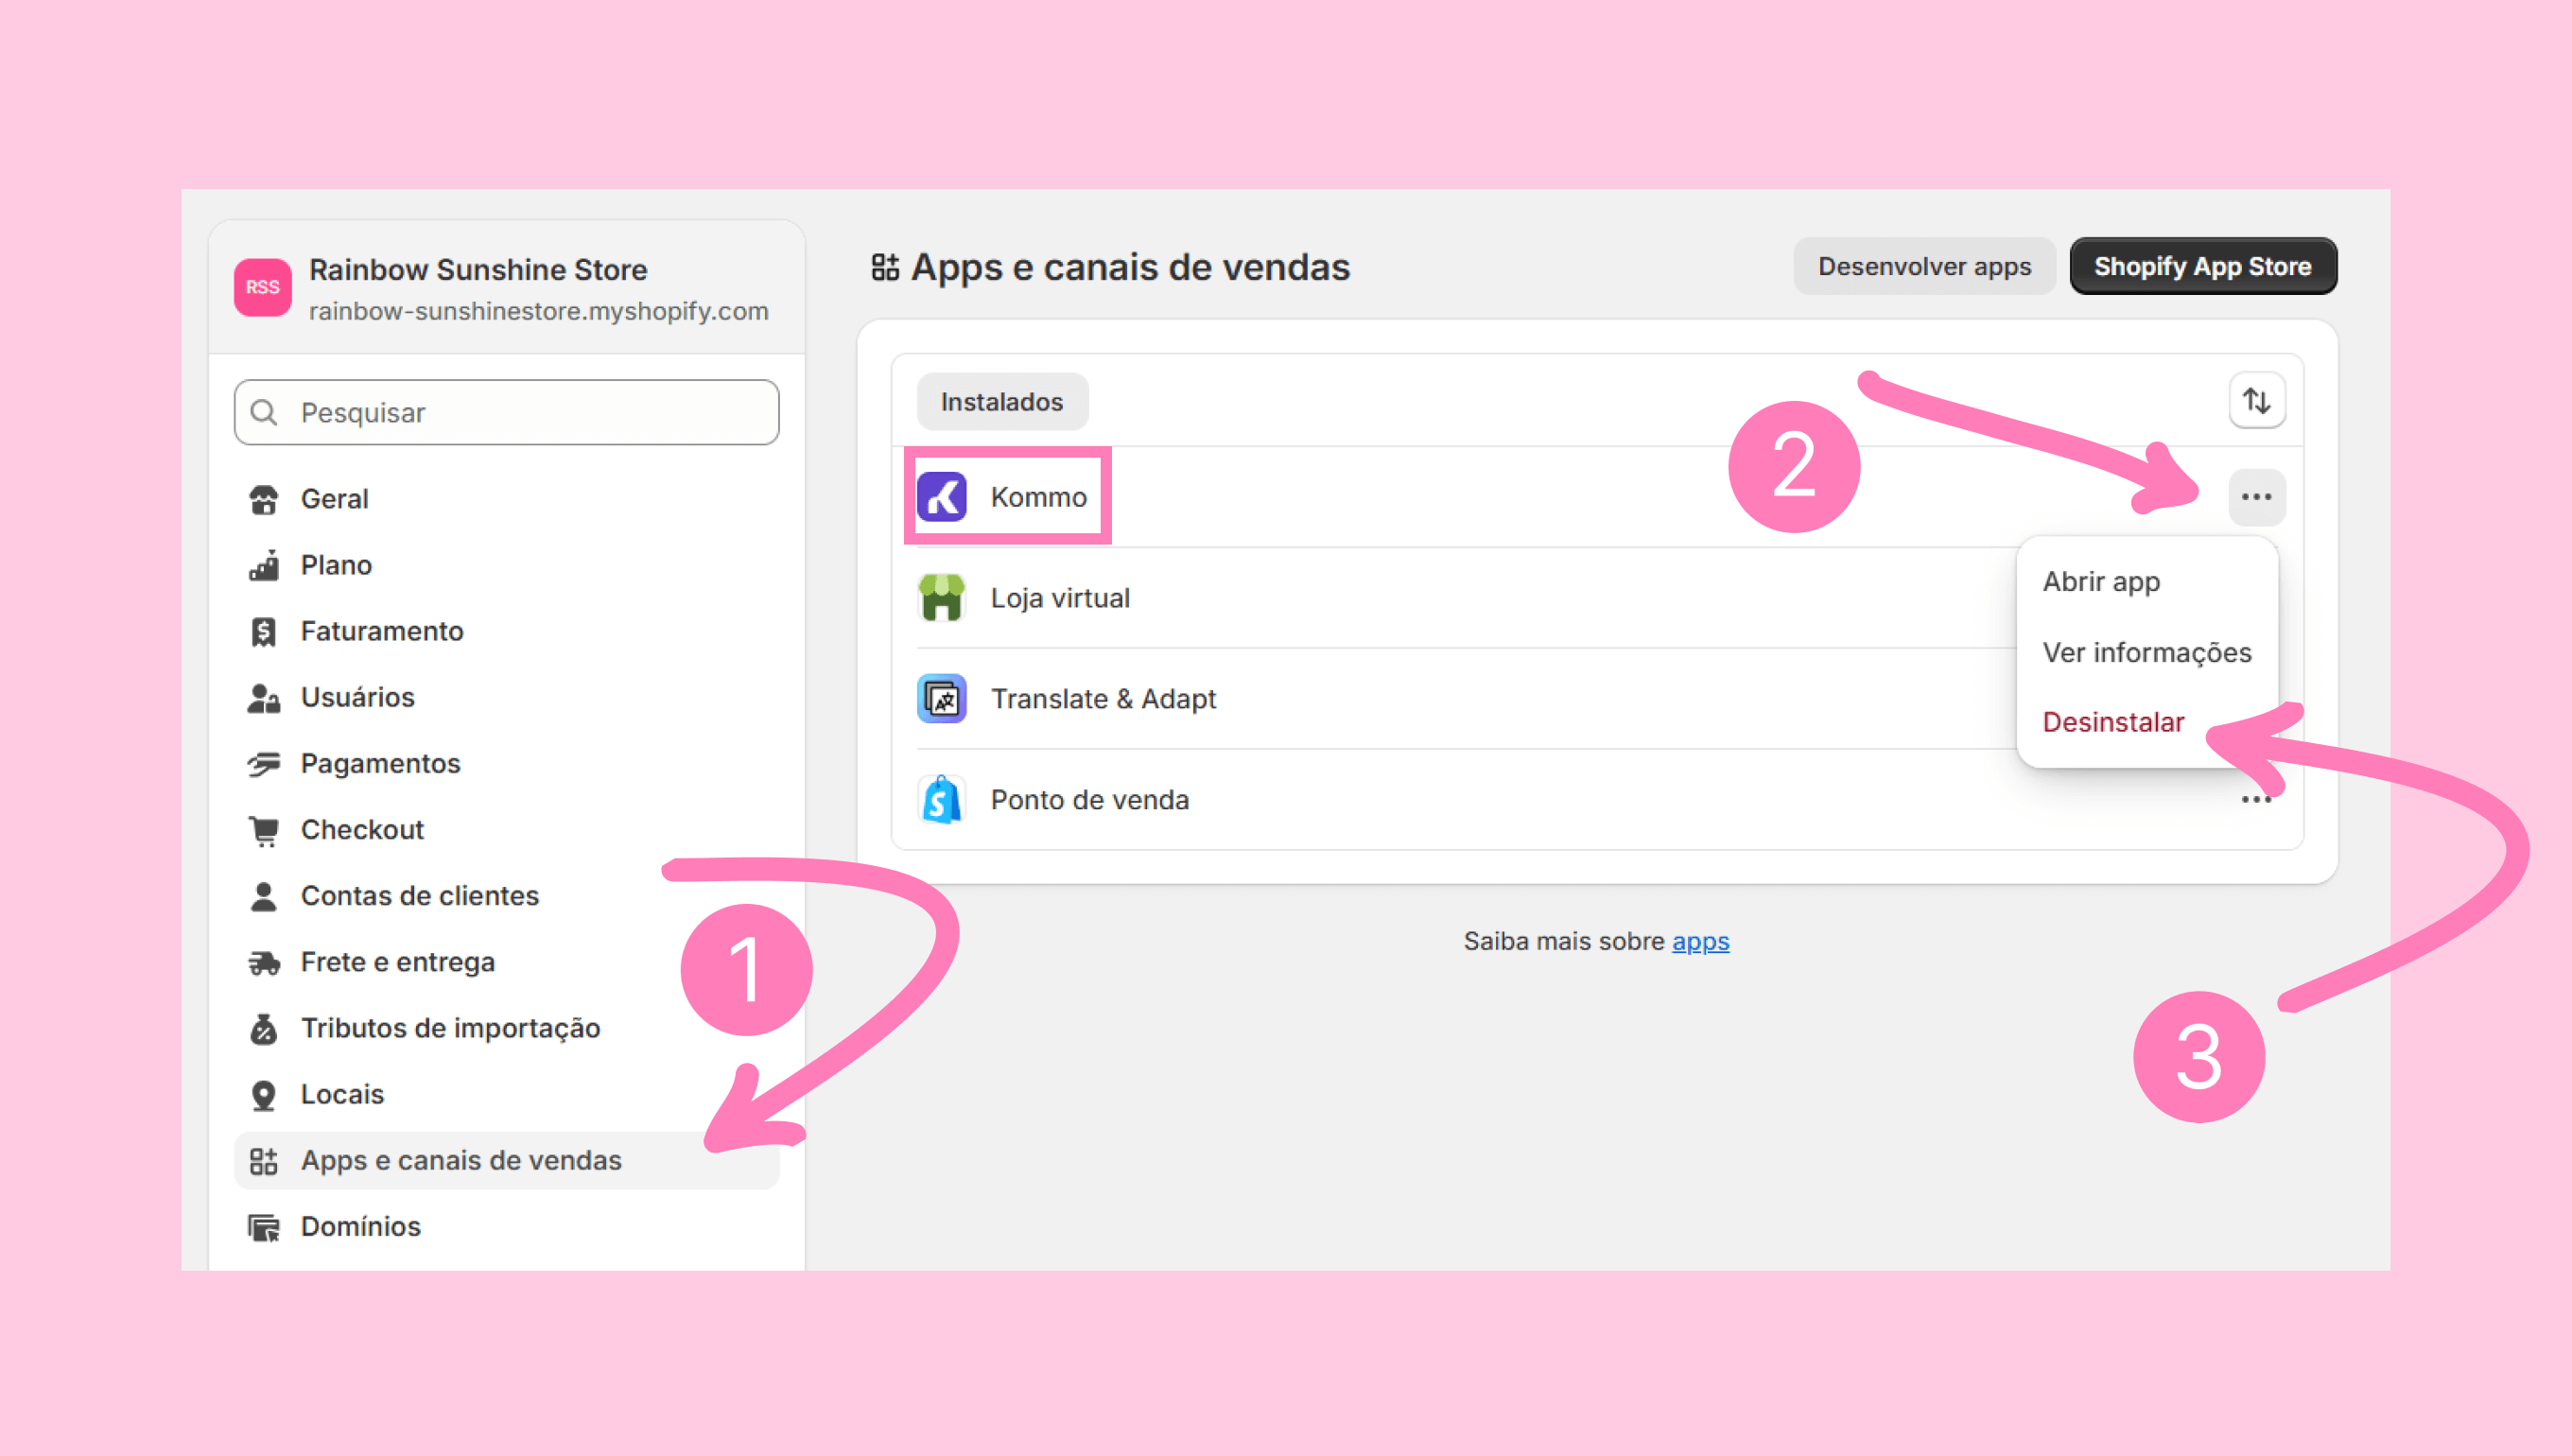This screenshot has height=1456, width=2572.
Task: Click the Translate & Adapt app icon
Action: [x=942, y=699]
